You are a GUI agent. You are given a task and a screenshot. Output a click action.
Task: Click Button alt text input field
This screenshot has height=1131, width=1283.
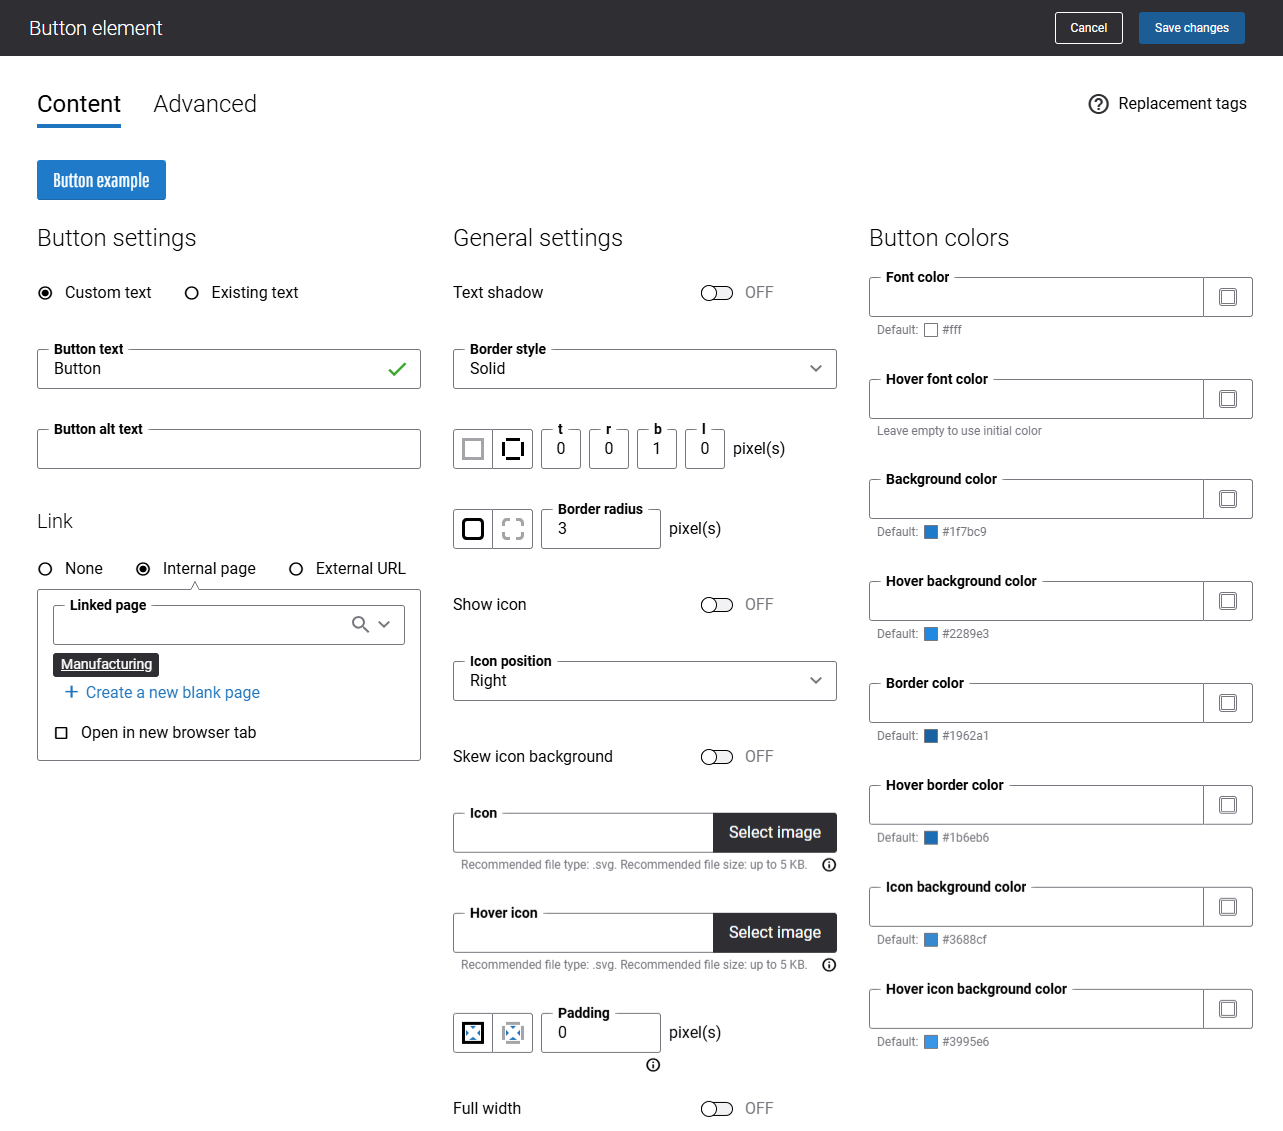(229, 449)
